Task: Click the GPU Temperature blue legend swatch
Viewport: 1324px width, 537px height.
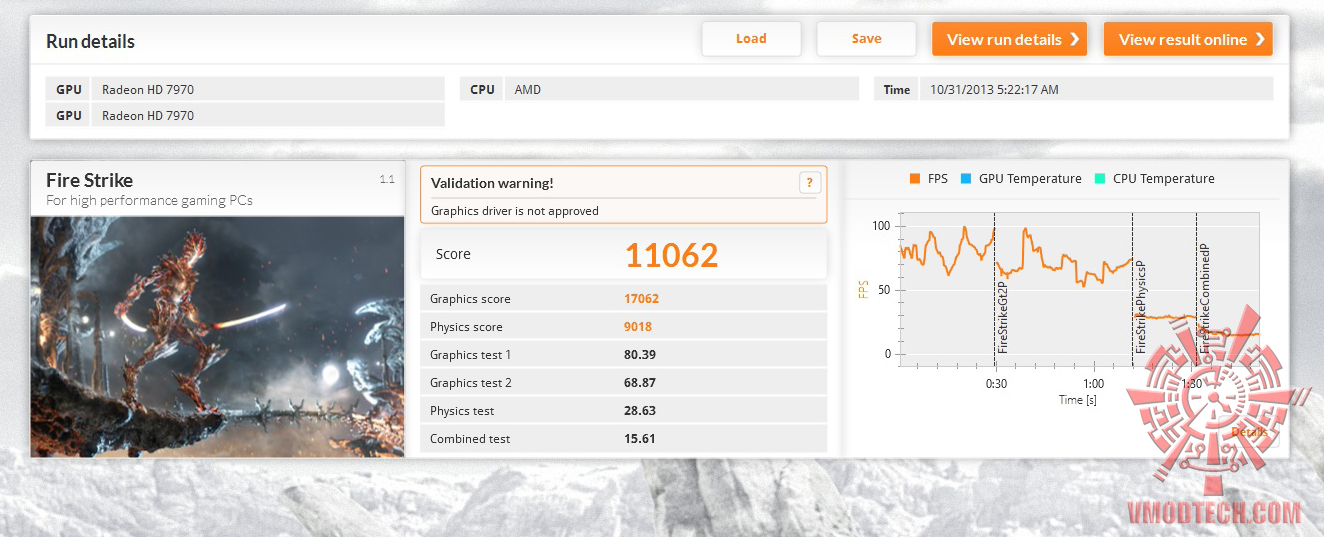Action: 965,179
